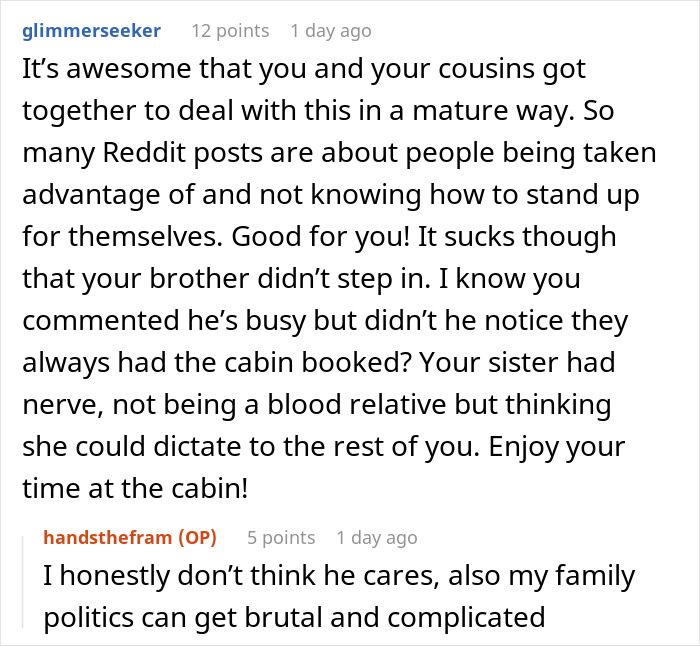Click the phrase "blood relative"
Screen dimensions: 700x646
tap(357, 404)
